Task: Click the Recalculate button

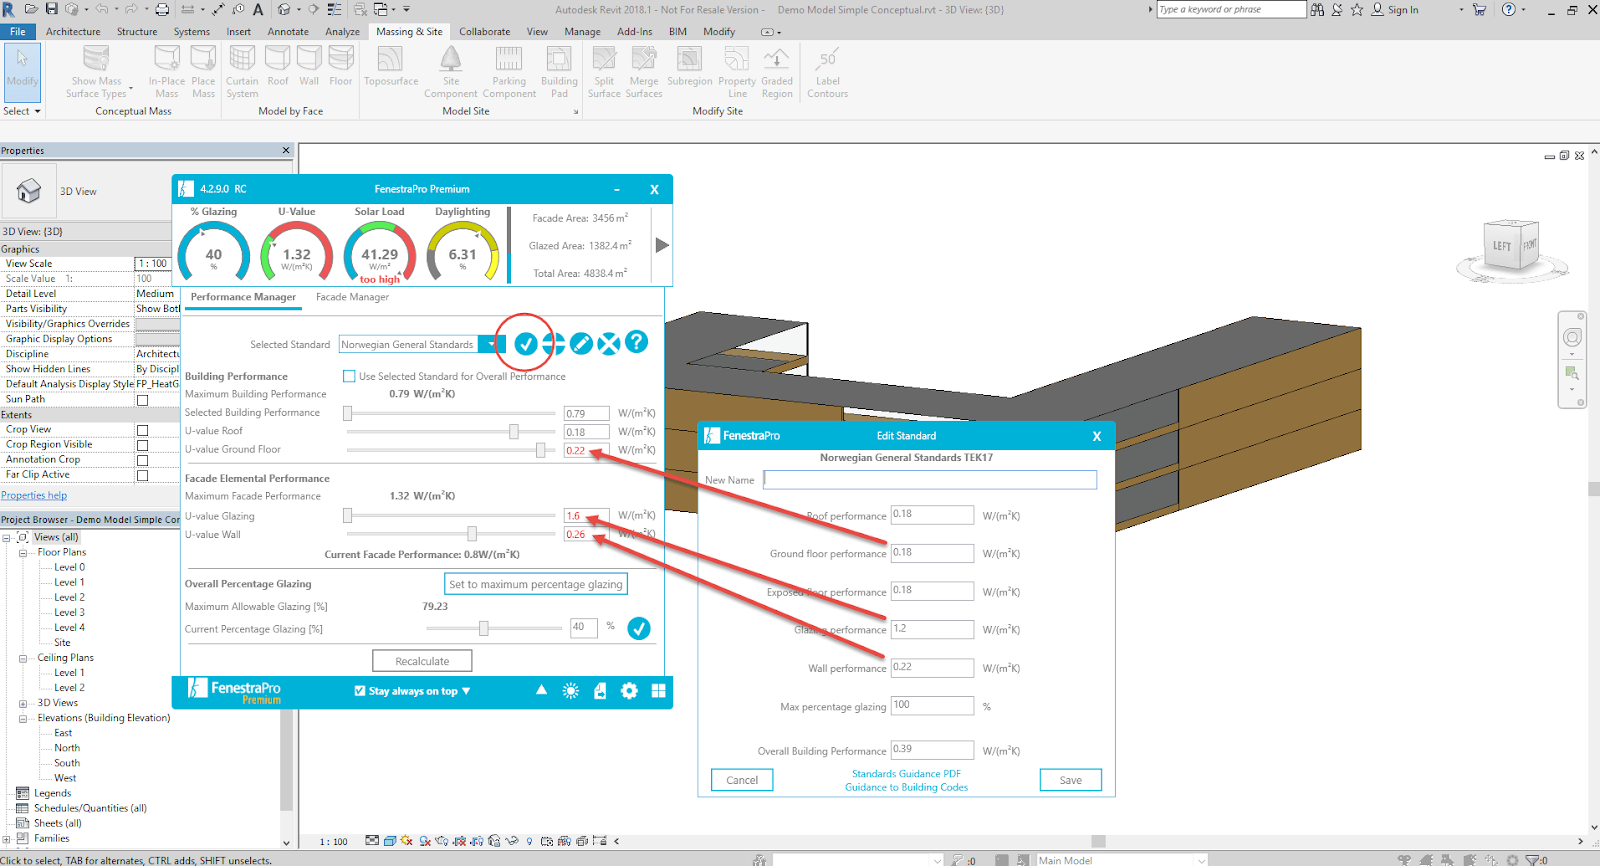Action: point(422,661)
